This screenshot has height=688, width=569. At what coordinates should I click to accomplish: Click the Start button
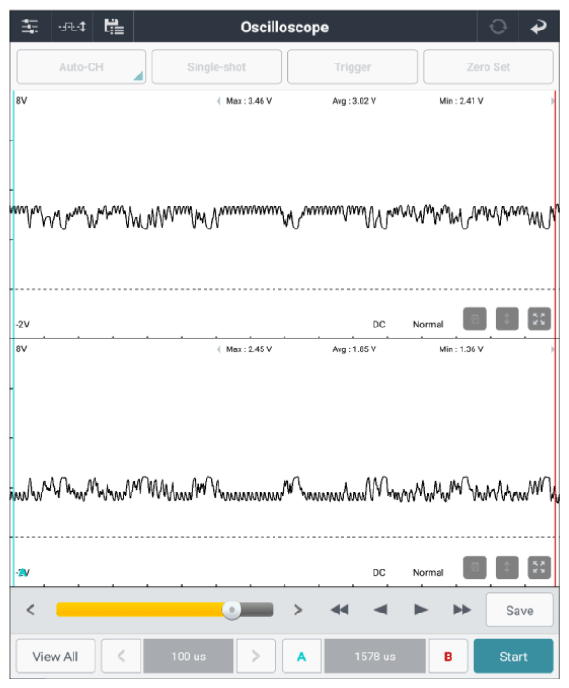[x=513, y=656]
